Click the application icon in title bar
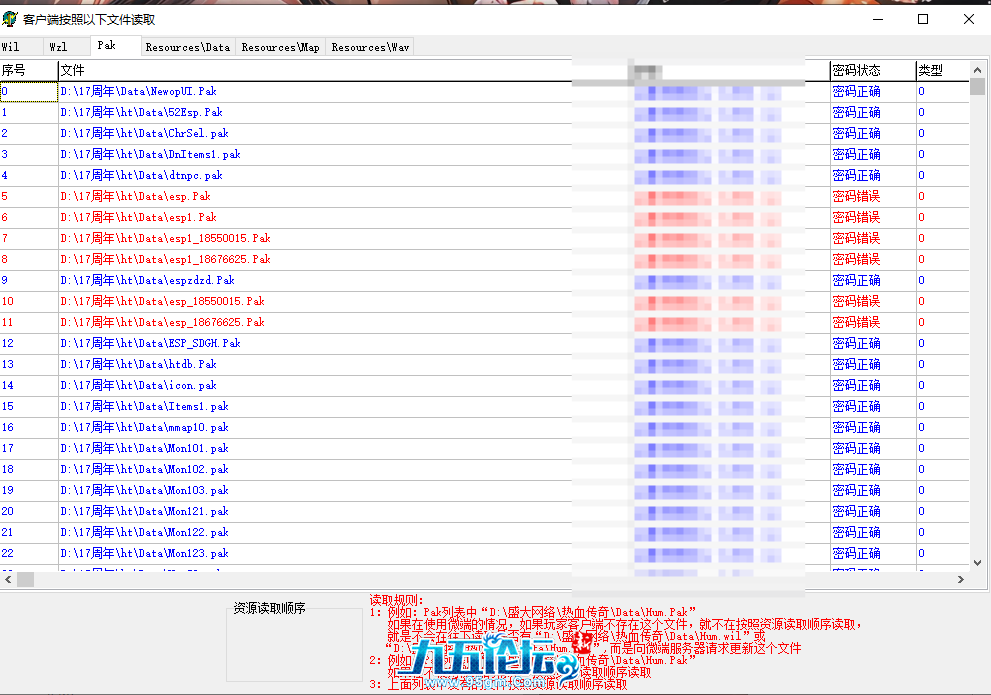991x695 pixels. tap(9, 19)
